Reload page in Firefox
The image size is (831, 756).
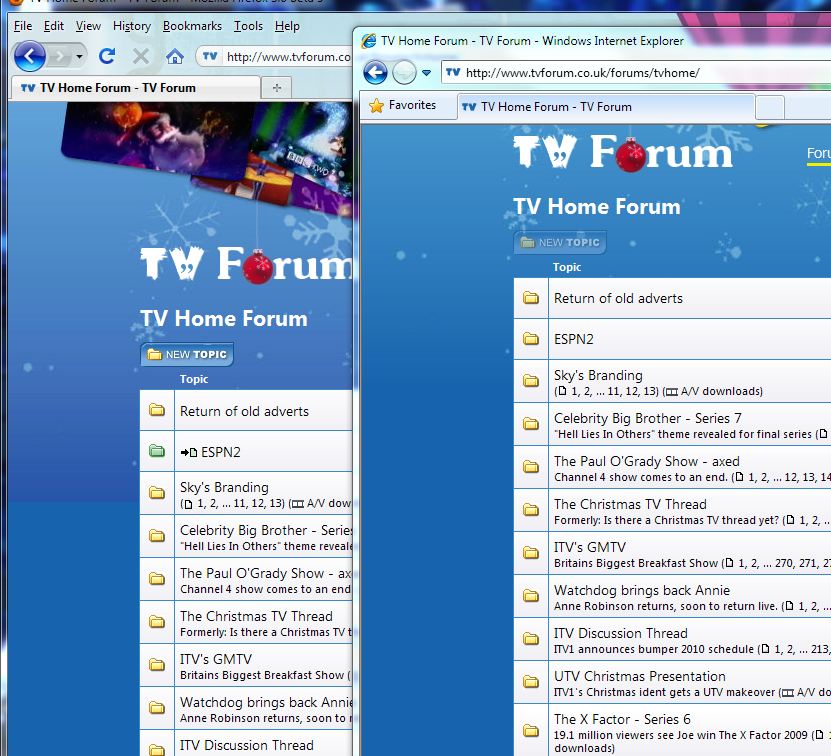click(107, 56)
